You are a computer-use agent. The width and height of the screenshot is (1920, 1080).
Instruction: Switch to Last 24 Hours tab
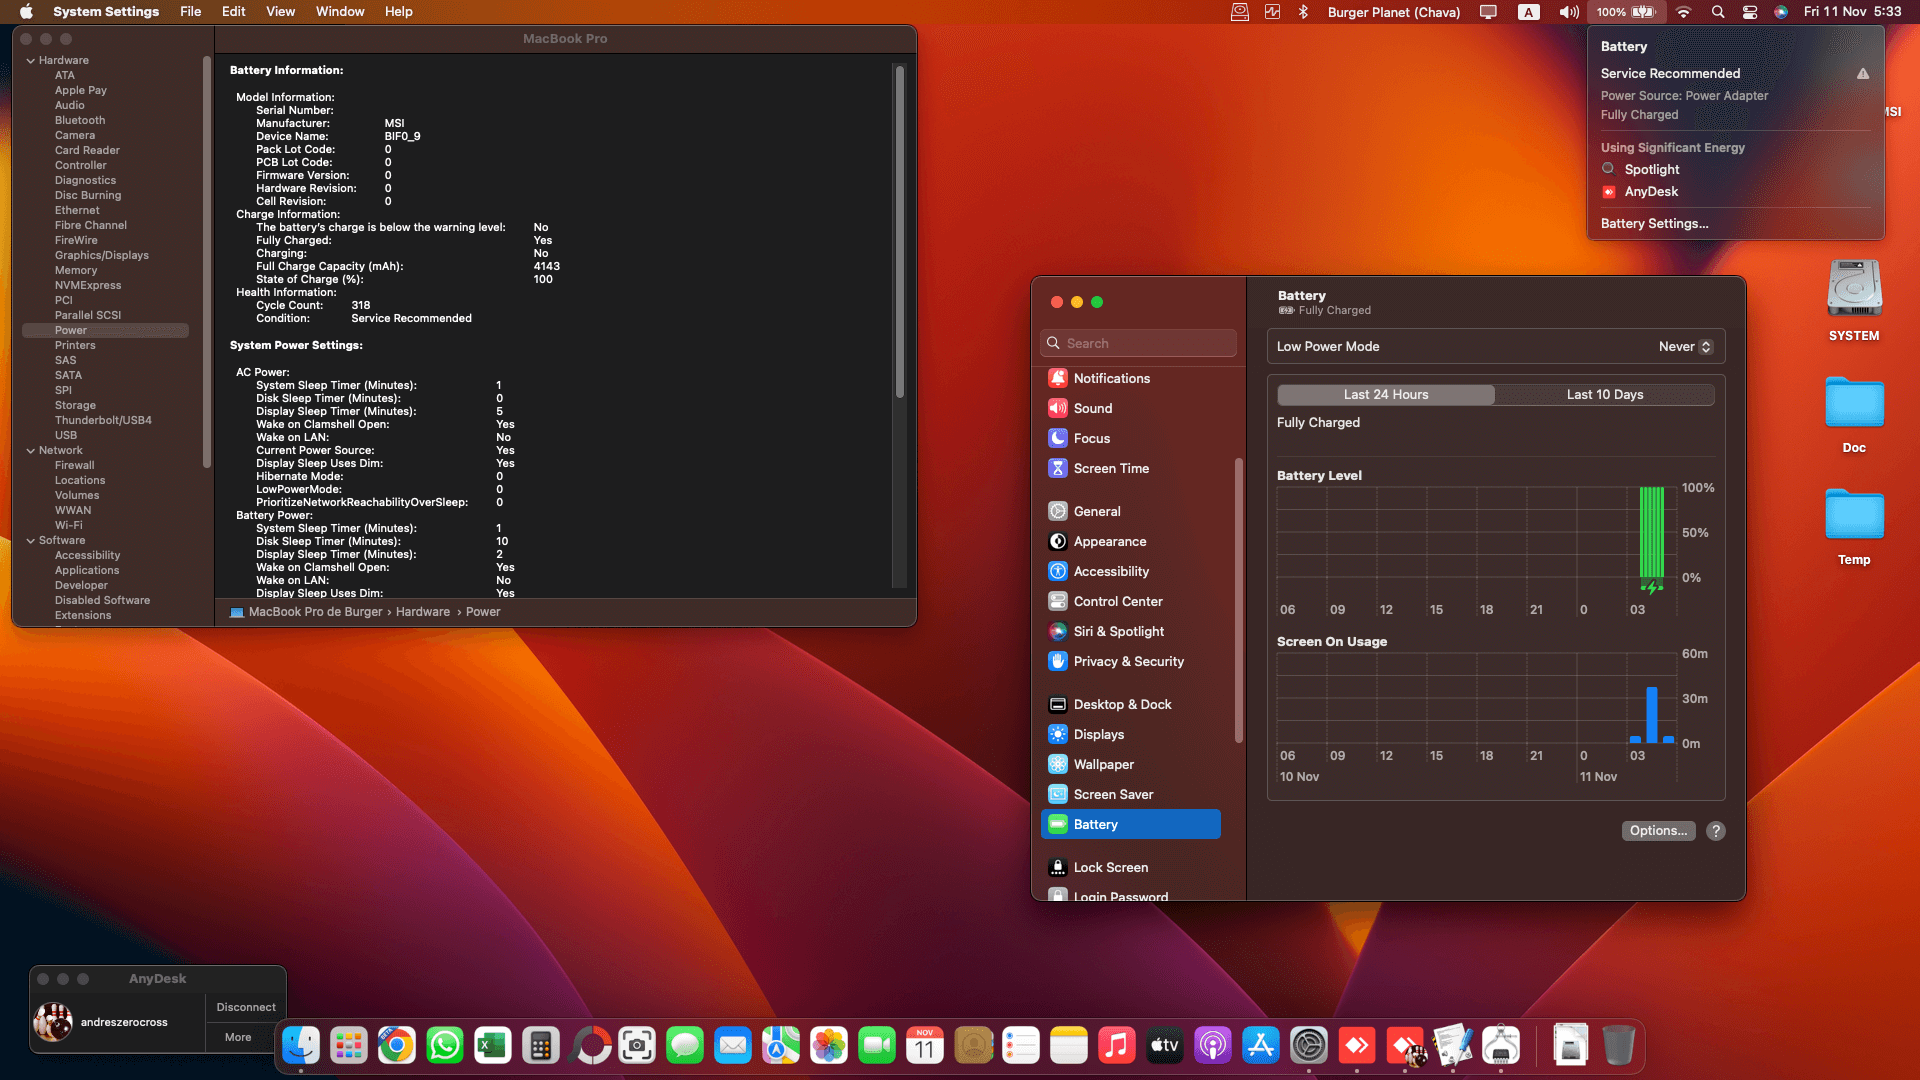[x=1386, y=395]
